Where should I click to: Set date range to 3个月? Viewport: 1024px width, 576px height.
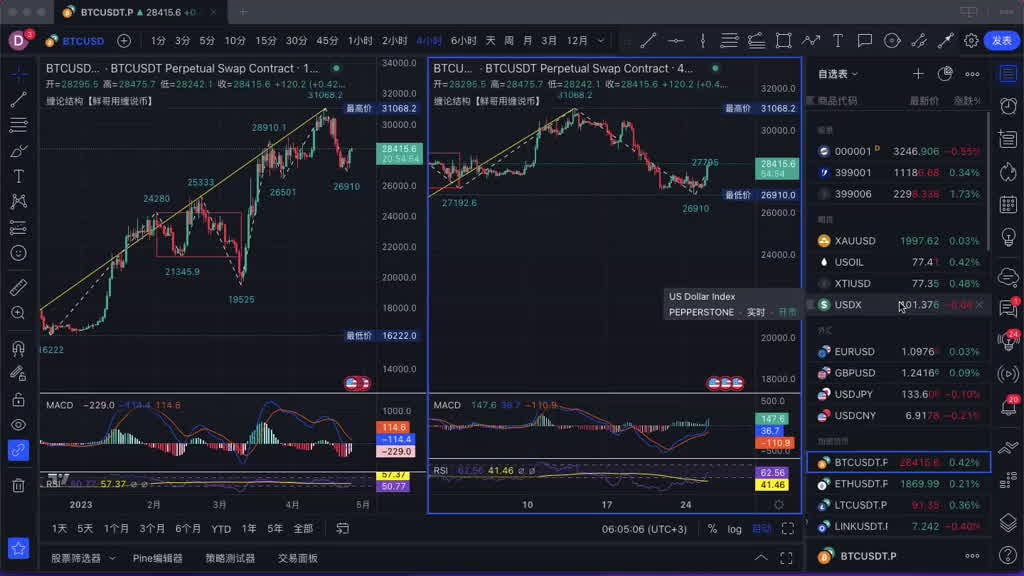coord(152,529)
